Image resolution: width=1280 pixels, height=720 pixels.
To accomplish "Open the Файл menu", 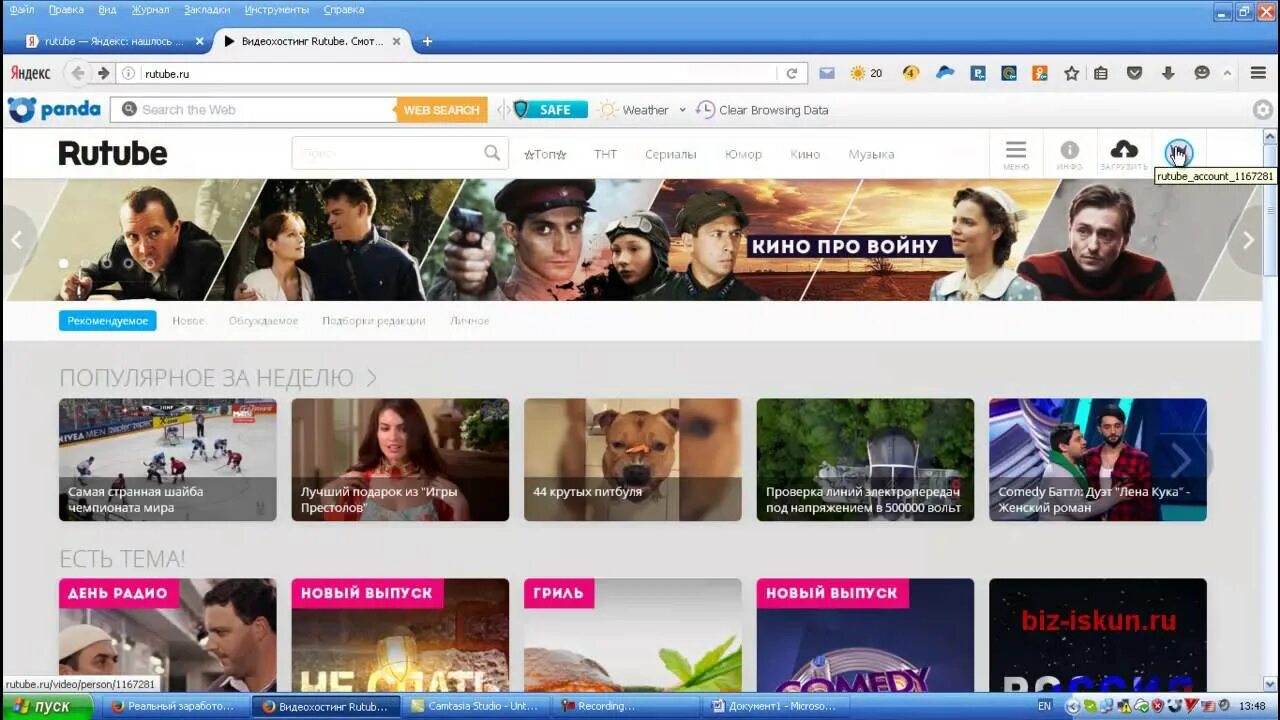I will 21,10.
